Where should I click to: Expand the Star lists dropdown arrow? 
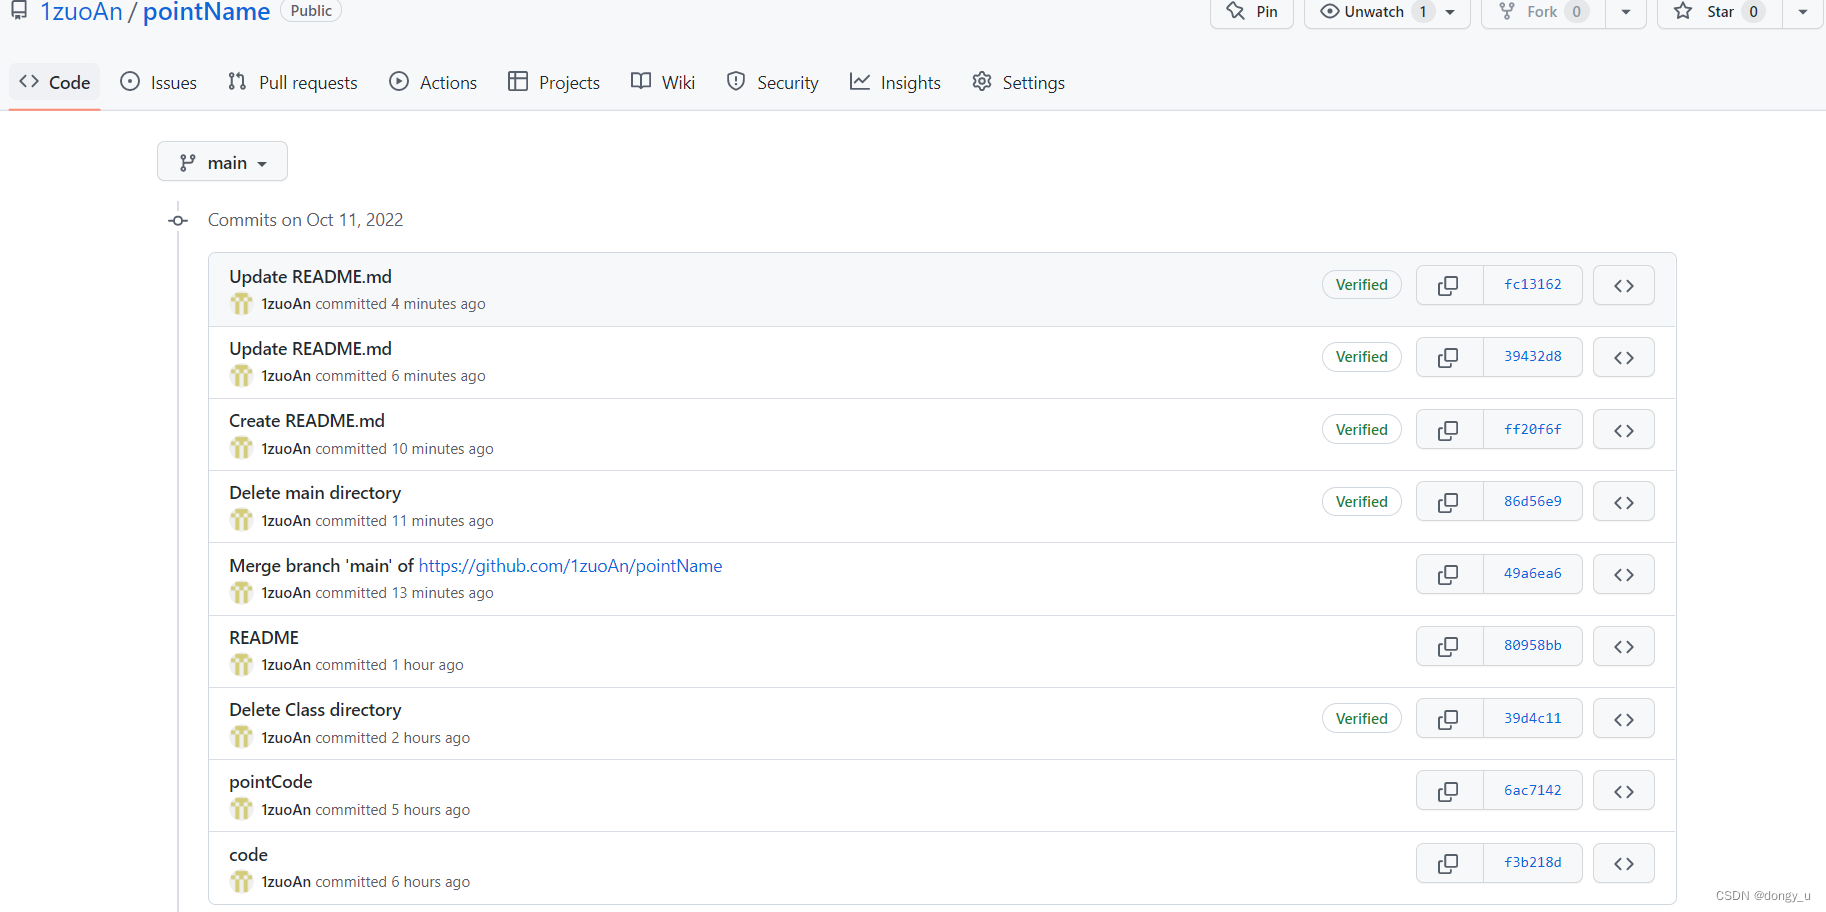(1803, 12)
